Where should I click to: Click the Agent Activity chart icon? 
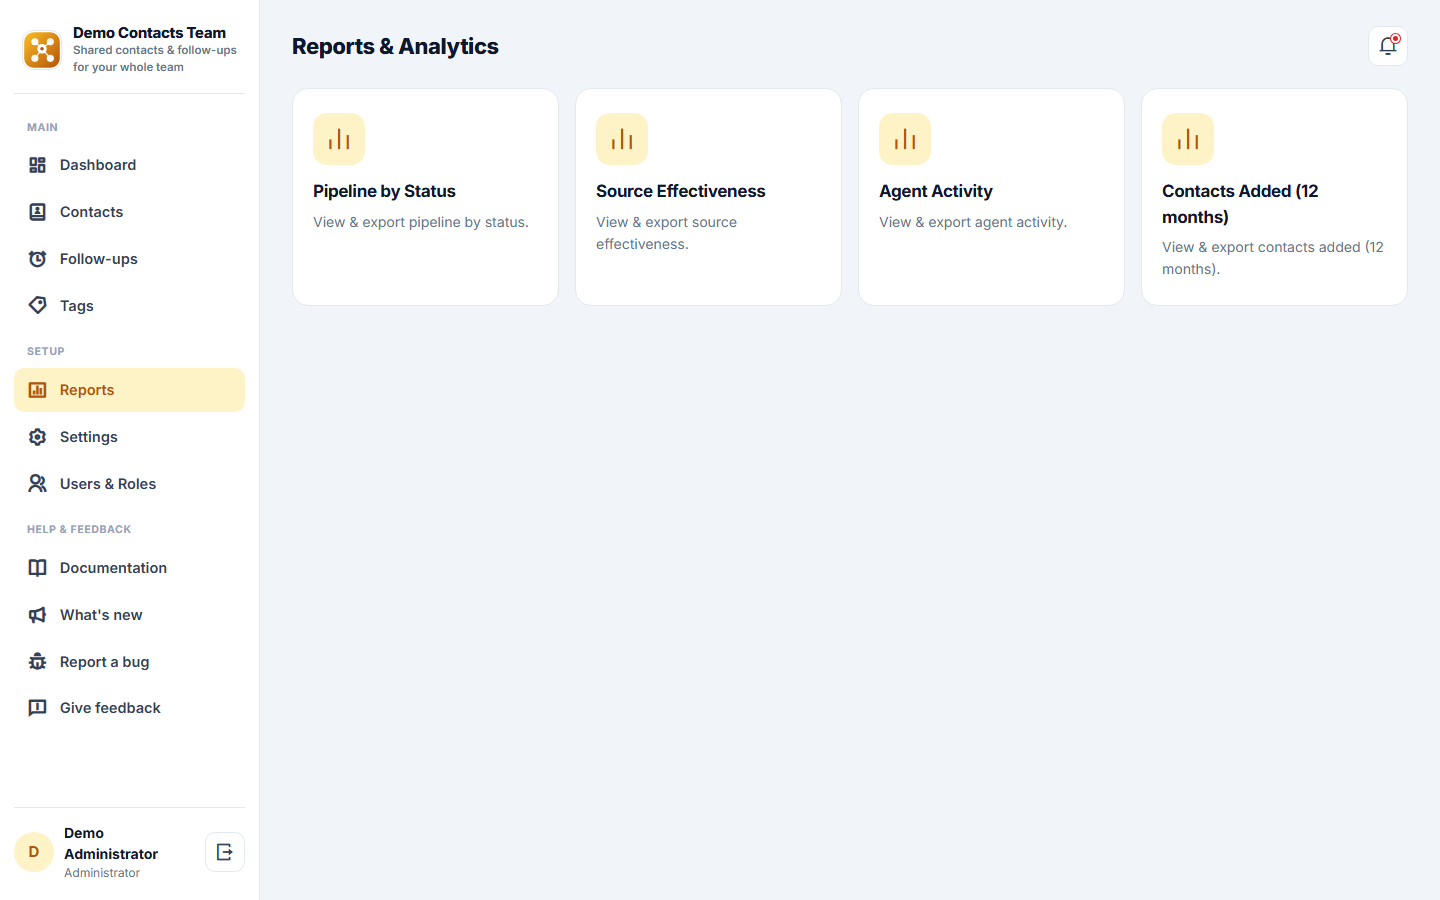tap(905, 139)
